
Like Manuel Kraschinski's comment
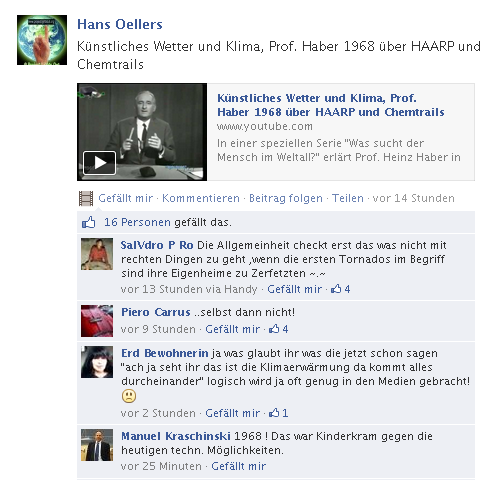point(239,466)
